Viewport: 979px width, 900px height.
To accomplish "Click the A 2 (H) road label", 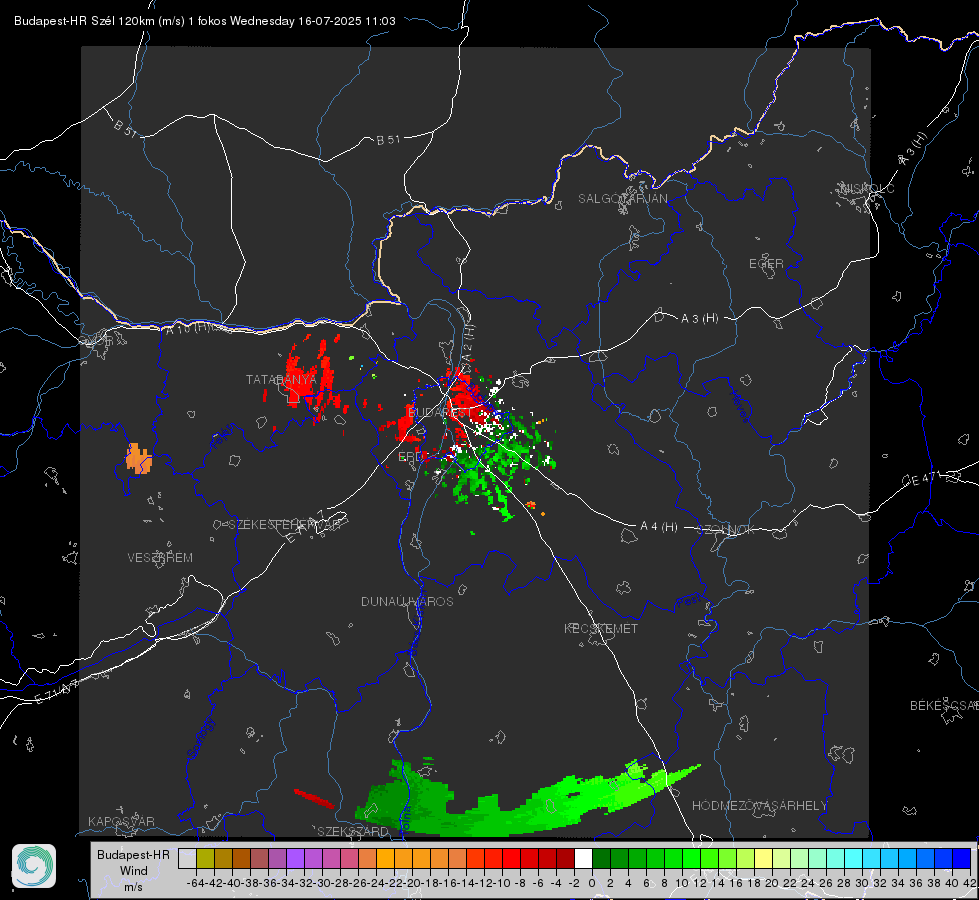I will (469, 341).
